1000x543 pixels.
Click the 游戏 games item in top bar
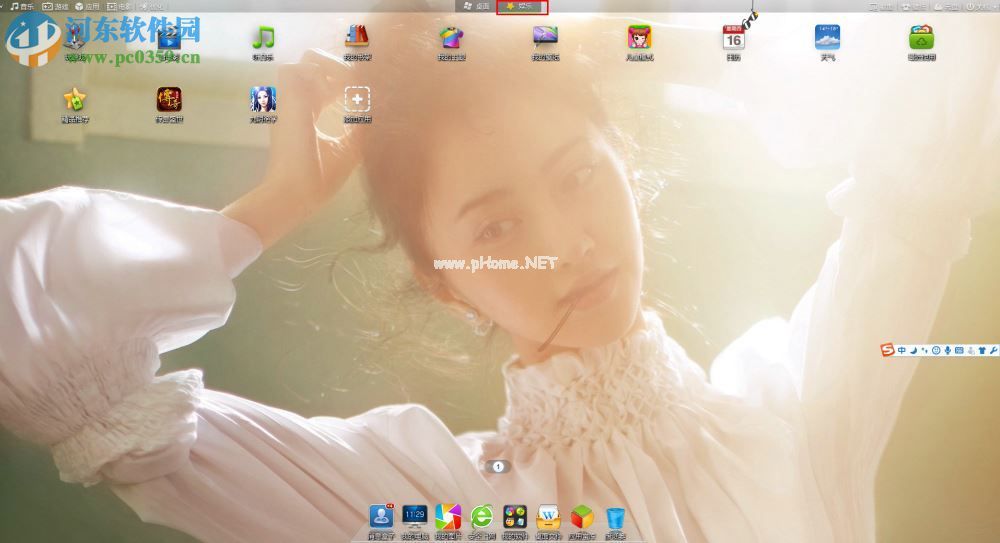(54, 6)
